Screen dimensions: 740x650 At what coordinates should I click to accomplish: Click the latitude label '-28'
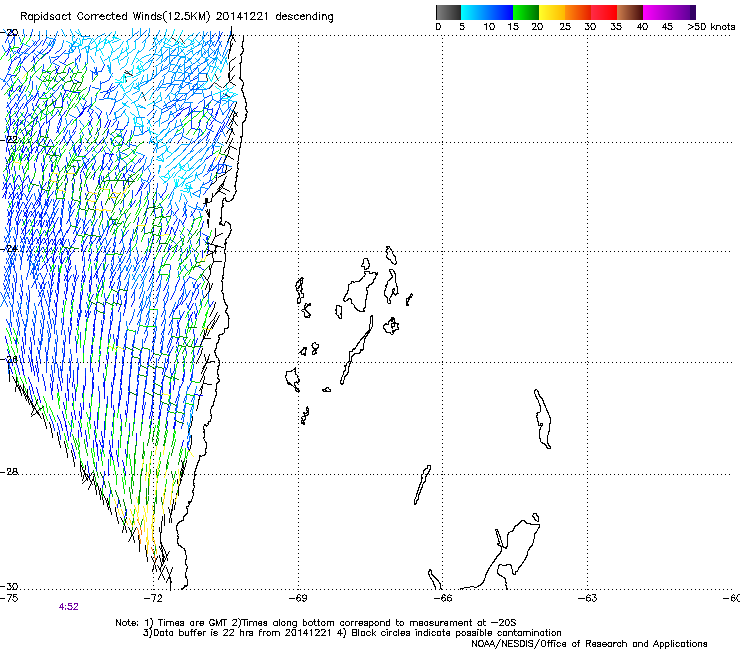9,472
